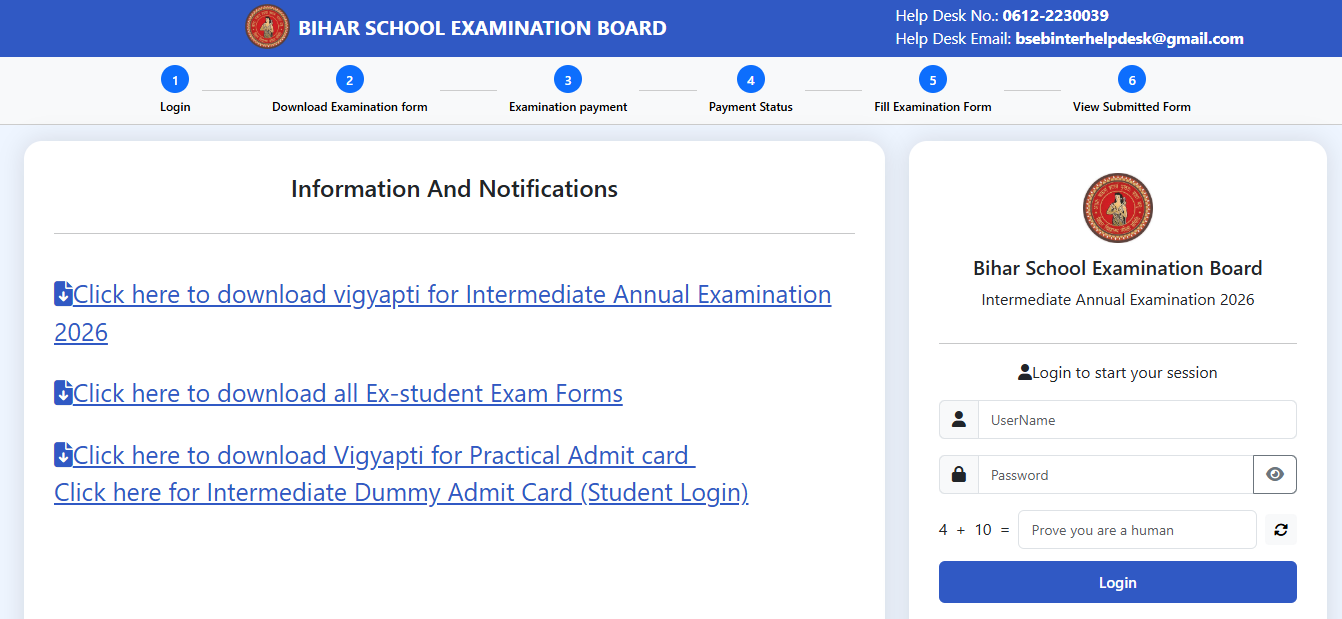Open step 5 Fill Examination Form
Image resolution: width=1342 pixels, height=619 pixels.
click(931, 79)
